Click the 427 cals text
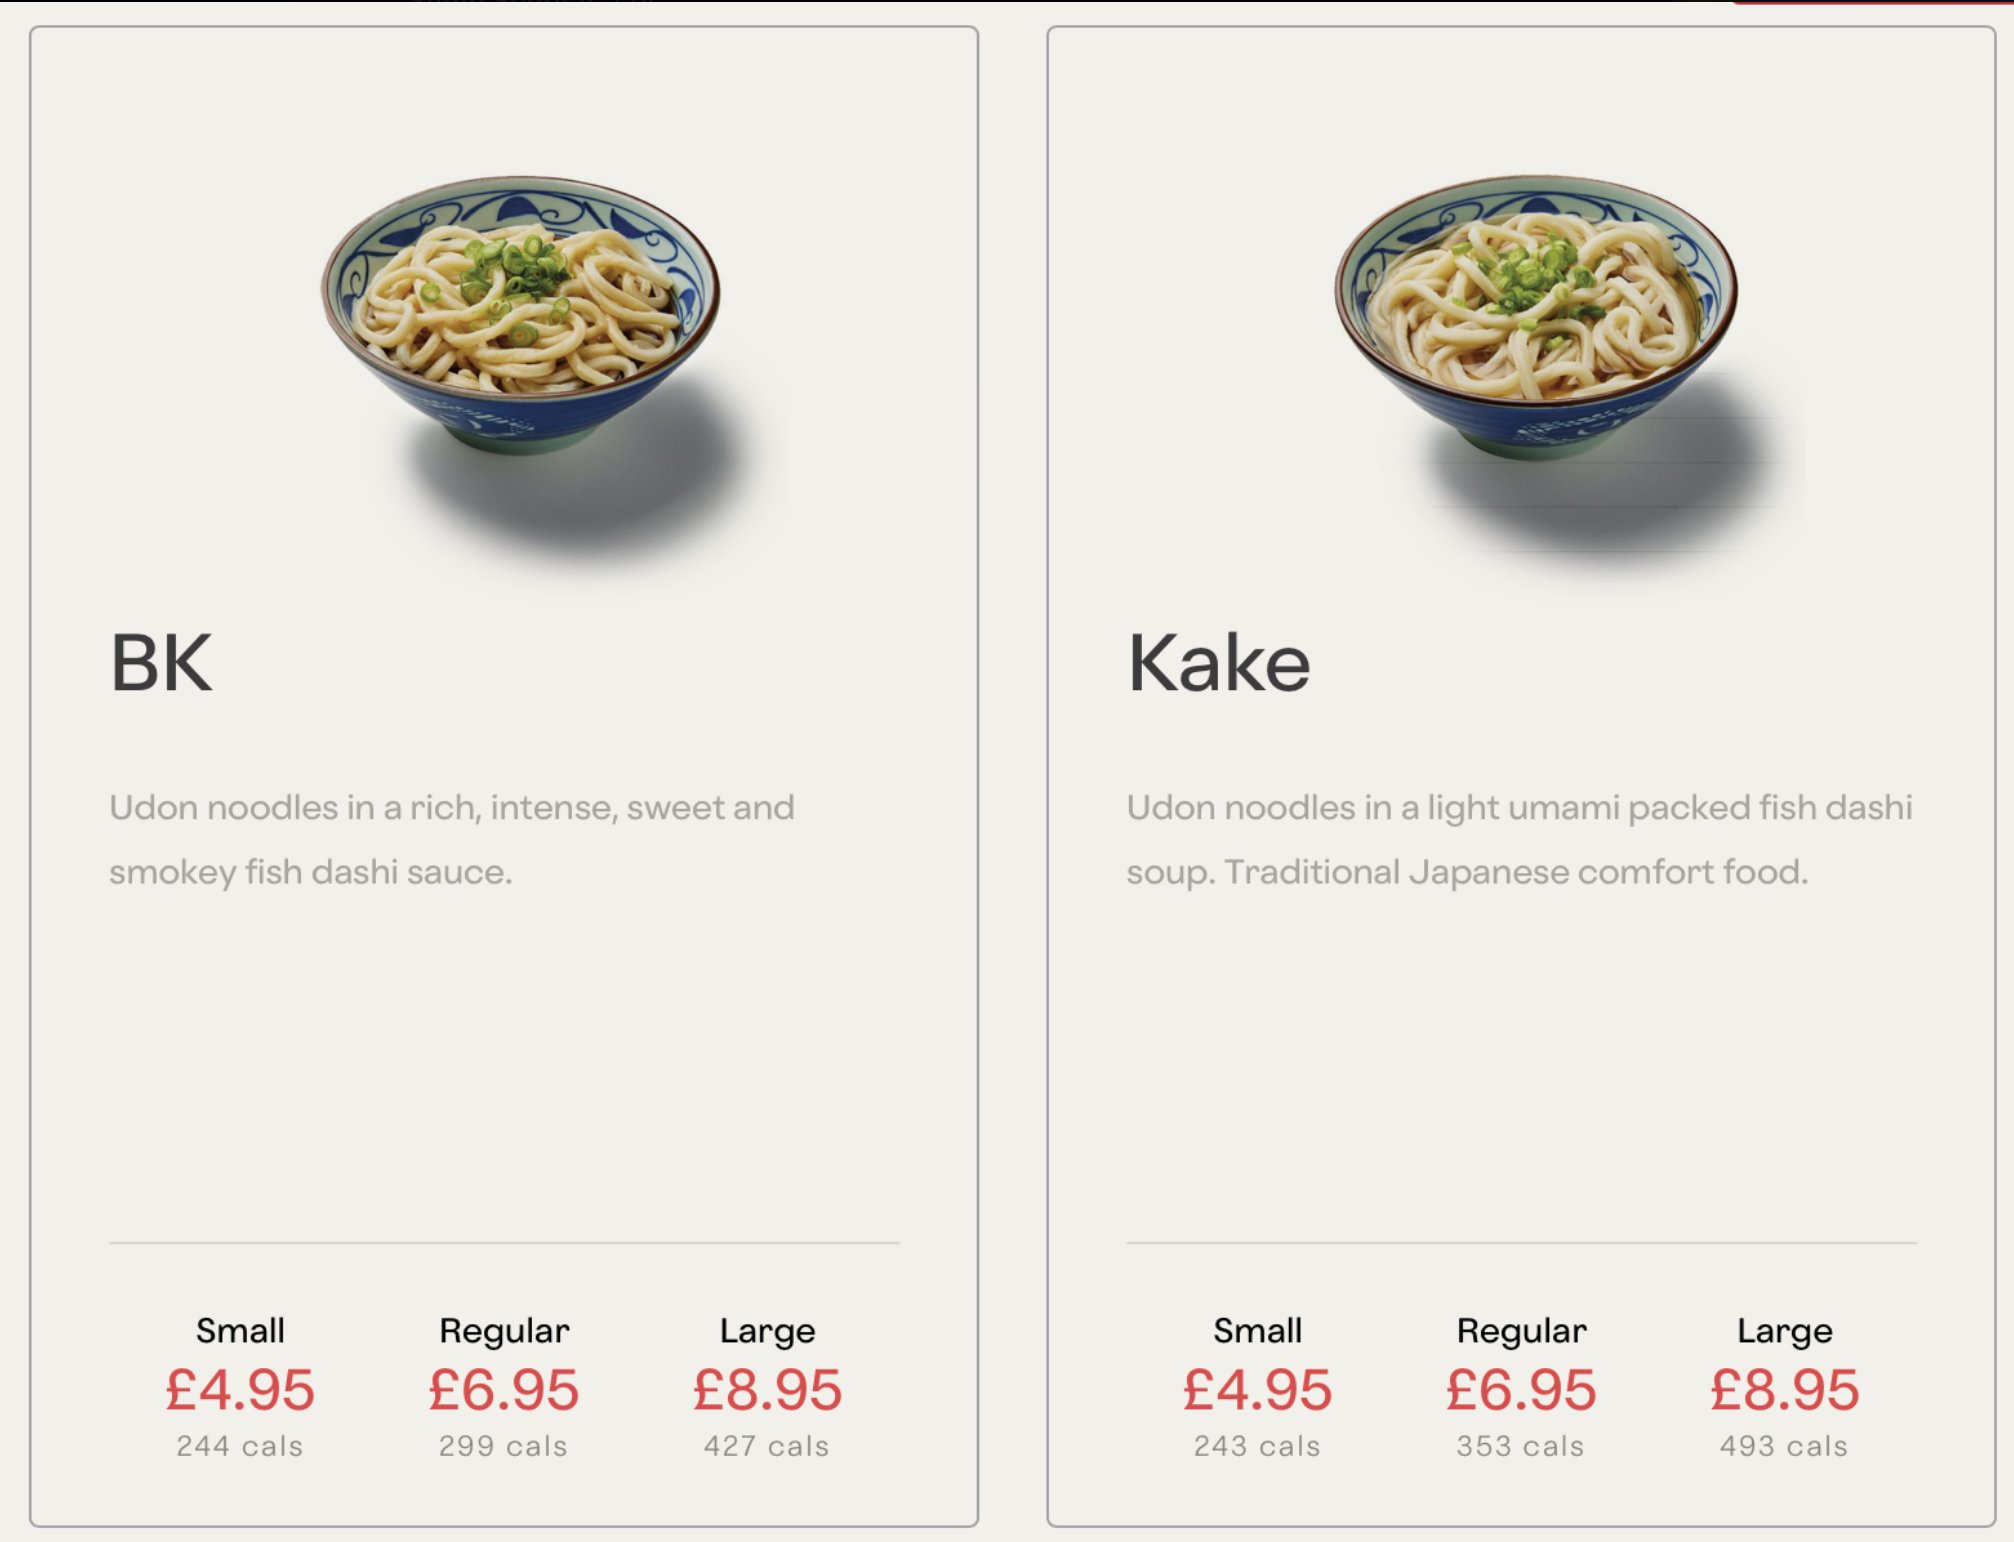Viewport: 2014px width, 1542px height. pos(767,1446)
